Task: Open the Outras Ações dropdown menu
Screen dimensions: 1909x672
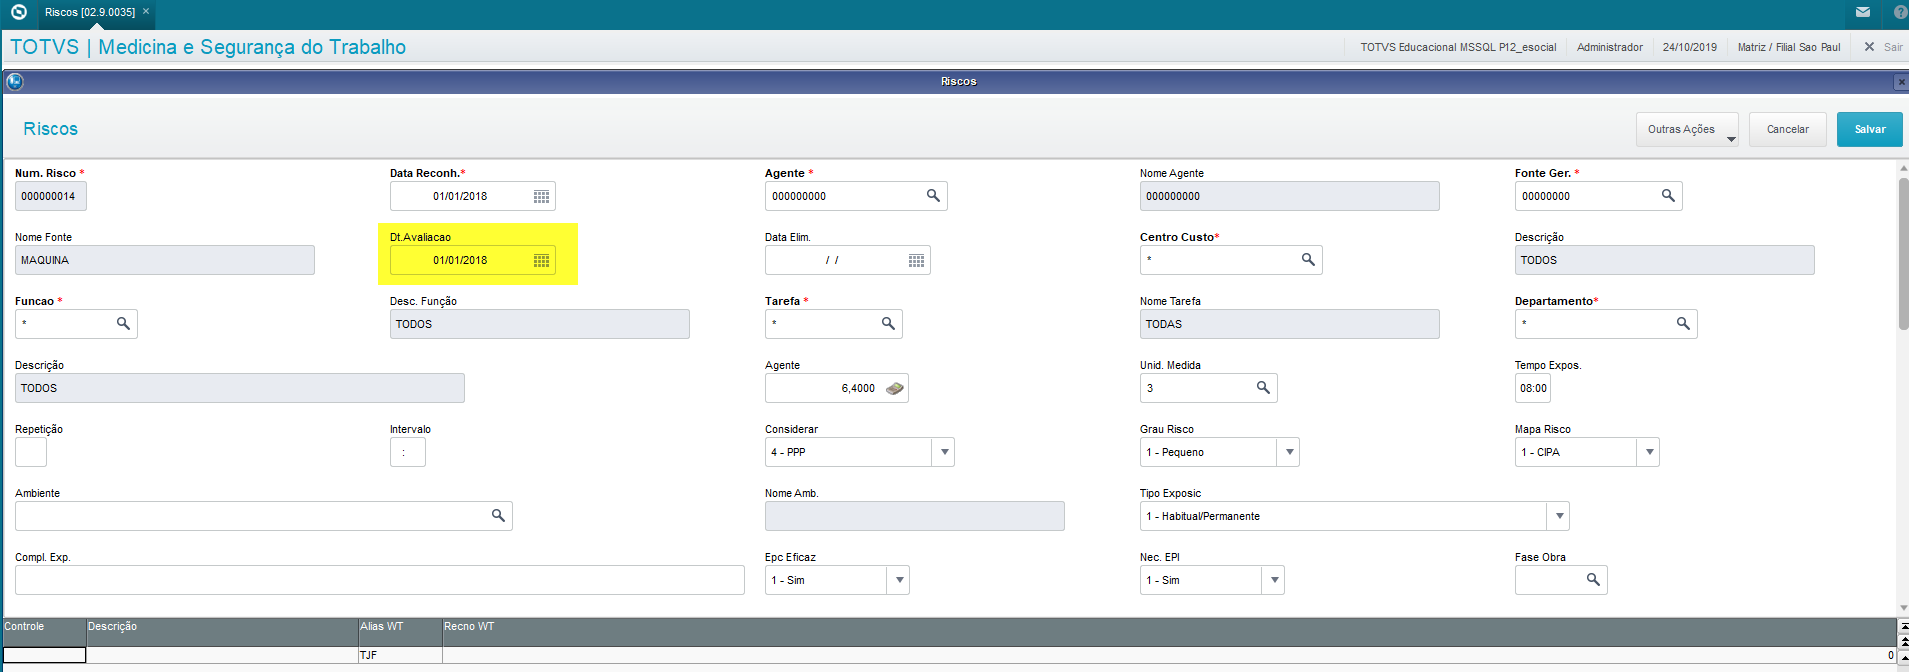Action: (x=1687, y=130)
